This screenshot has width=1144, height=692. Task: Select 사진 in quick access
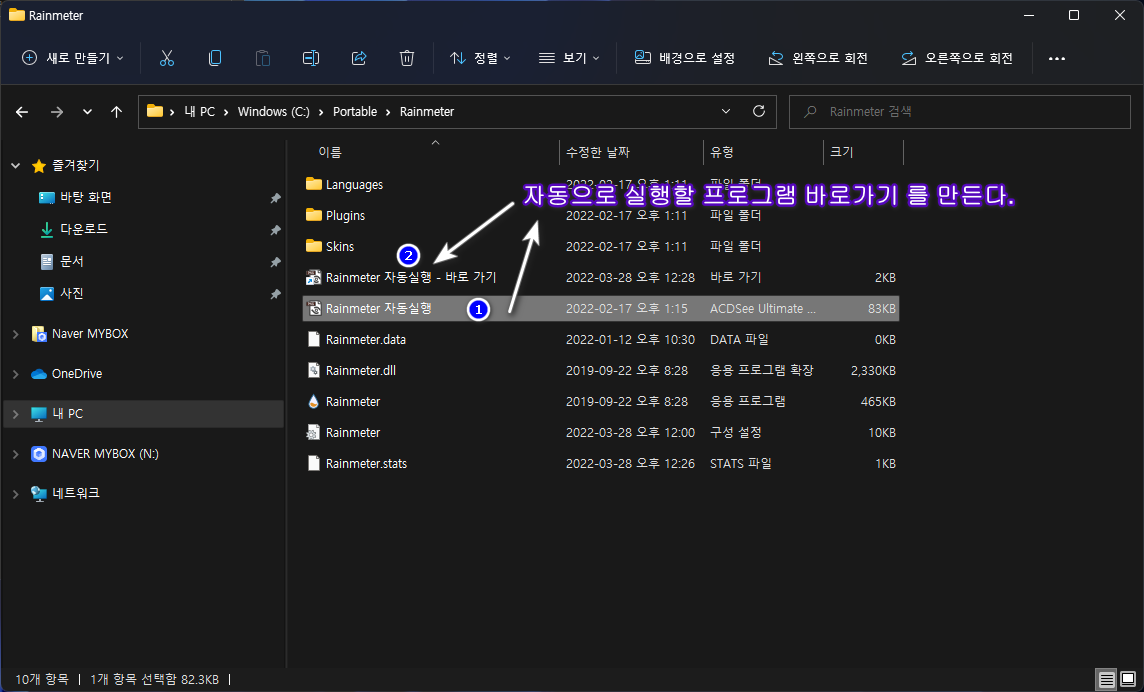tap(72, 293)
